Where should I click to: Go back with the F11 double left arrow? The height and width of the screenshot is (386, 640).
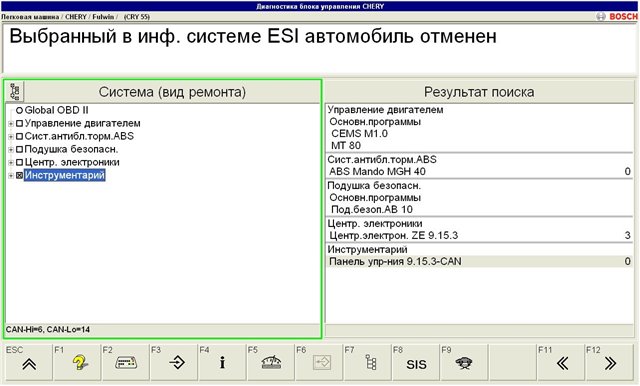[561, 362]
